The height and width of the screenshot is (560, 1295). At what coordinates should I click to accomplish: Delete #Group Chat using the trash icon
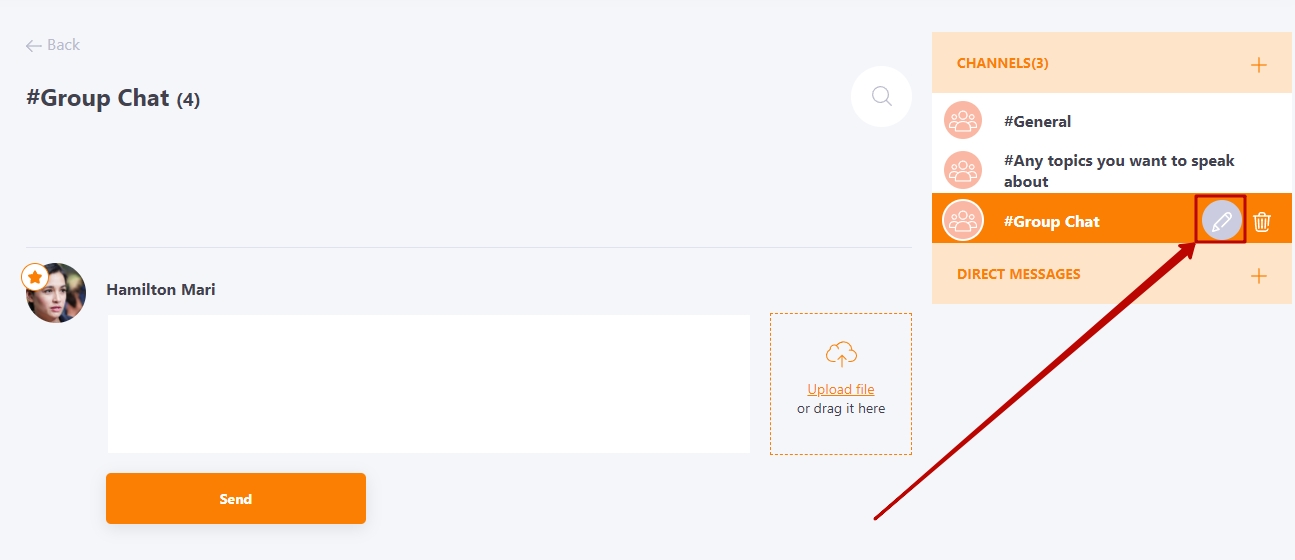pos(1262,222)
